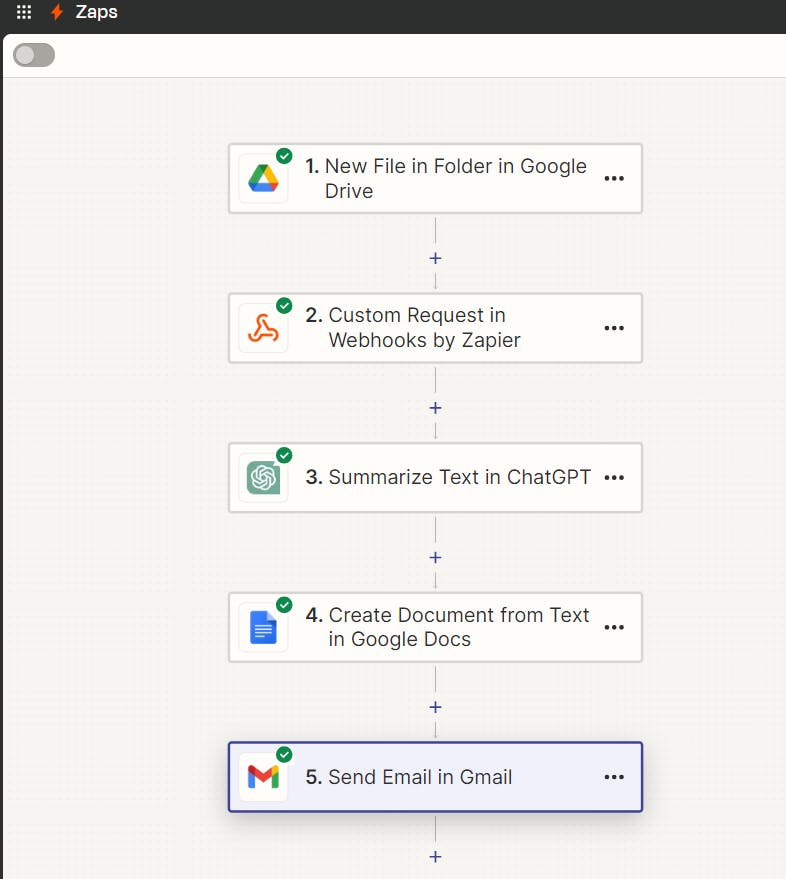Select the Summarize Text in ChatGPT step

(459, 478)
